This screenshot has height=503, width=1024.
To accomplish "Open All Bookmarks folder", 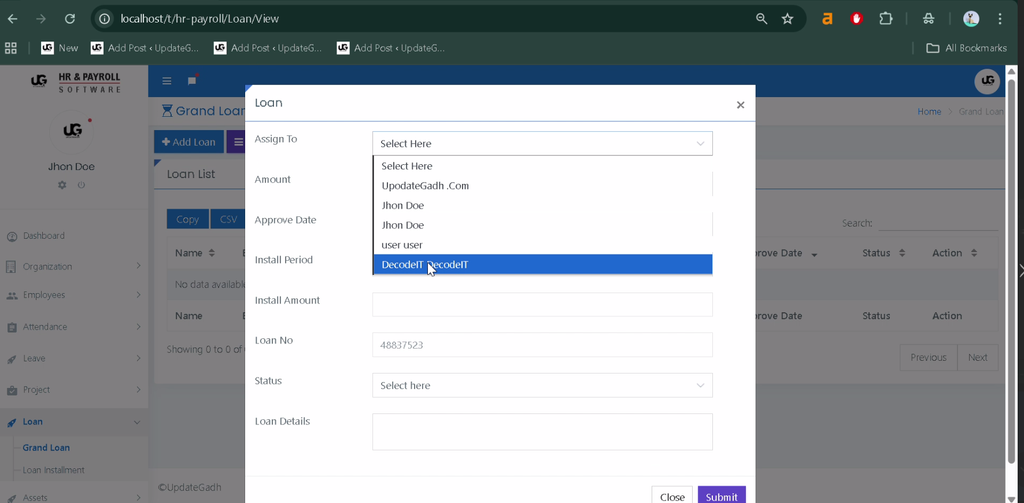I will (967, 48).
